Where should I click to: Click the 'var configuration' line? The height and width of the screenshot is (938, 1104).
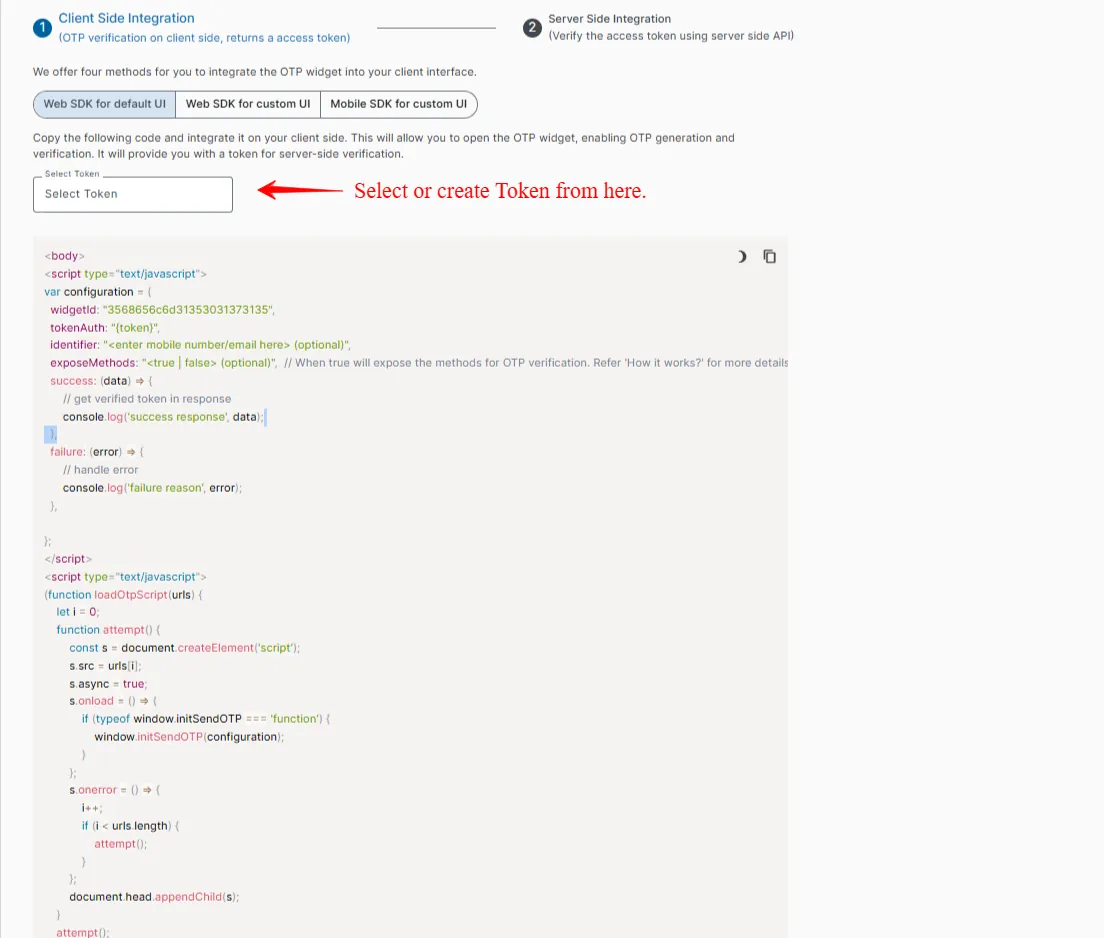[98, 292]
